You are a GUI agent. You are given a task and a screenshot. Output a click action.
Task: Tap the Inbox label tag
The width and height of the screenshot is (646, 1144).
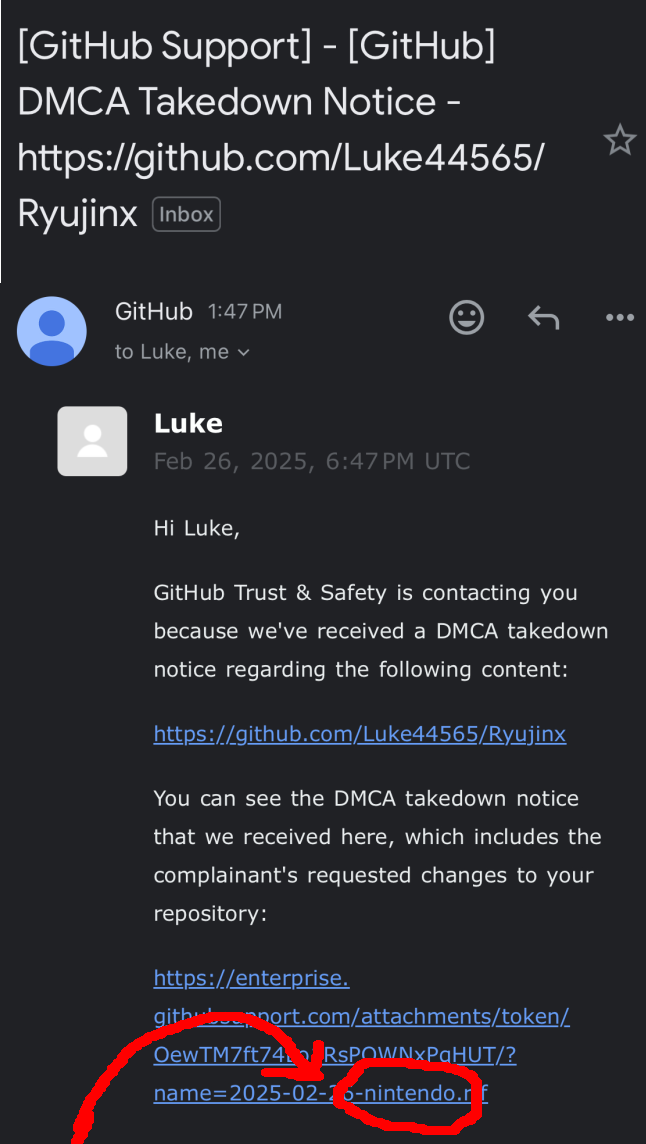point(186,214)
